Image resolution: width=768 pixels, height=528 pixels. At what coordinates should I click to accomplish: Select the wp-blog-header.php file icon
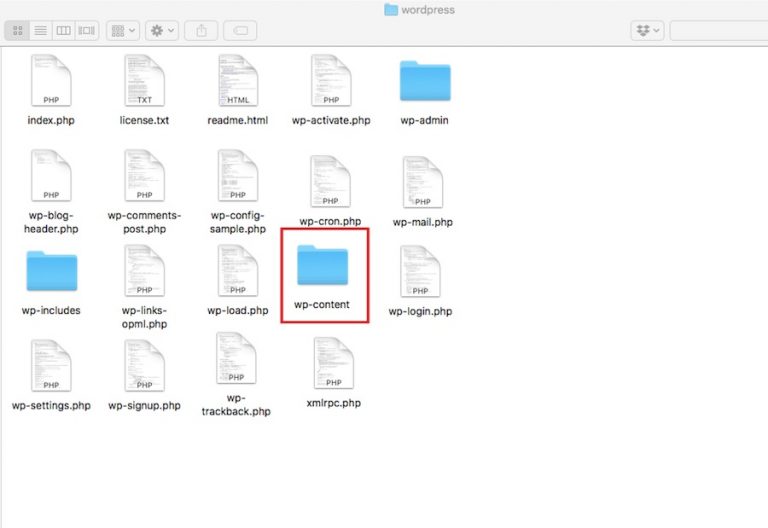[x=51, y=175]
